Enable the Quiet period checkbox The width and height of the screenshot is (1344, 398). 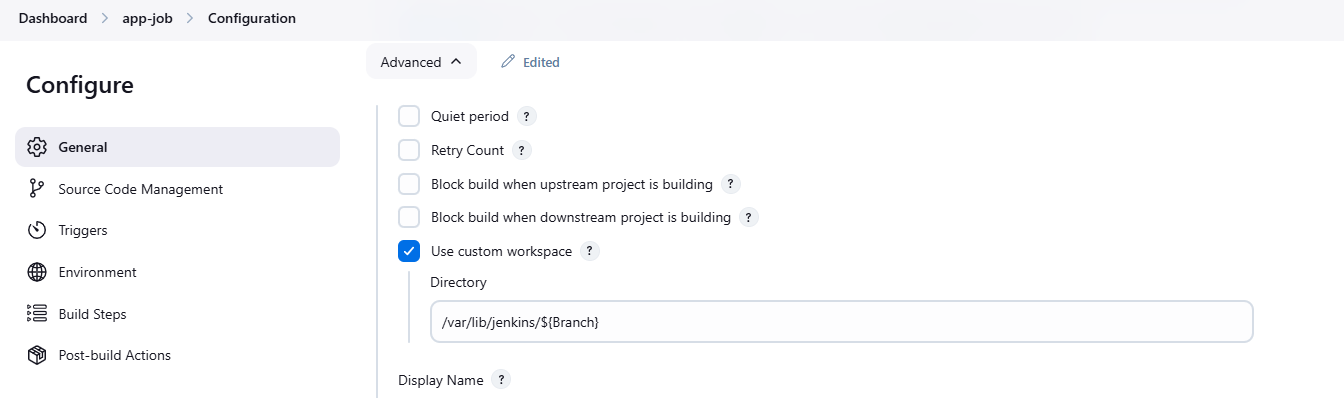point(409,116)
